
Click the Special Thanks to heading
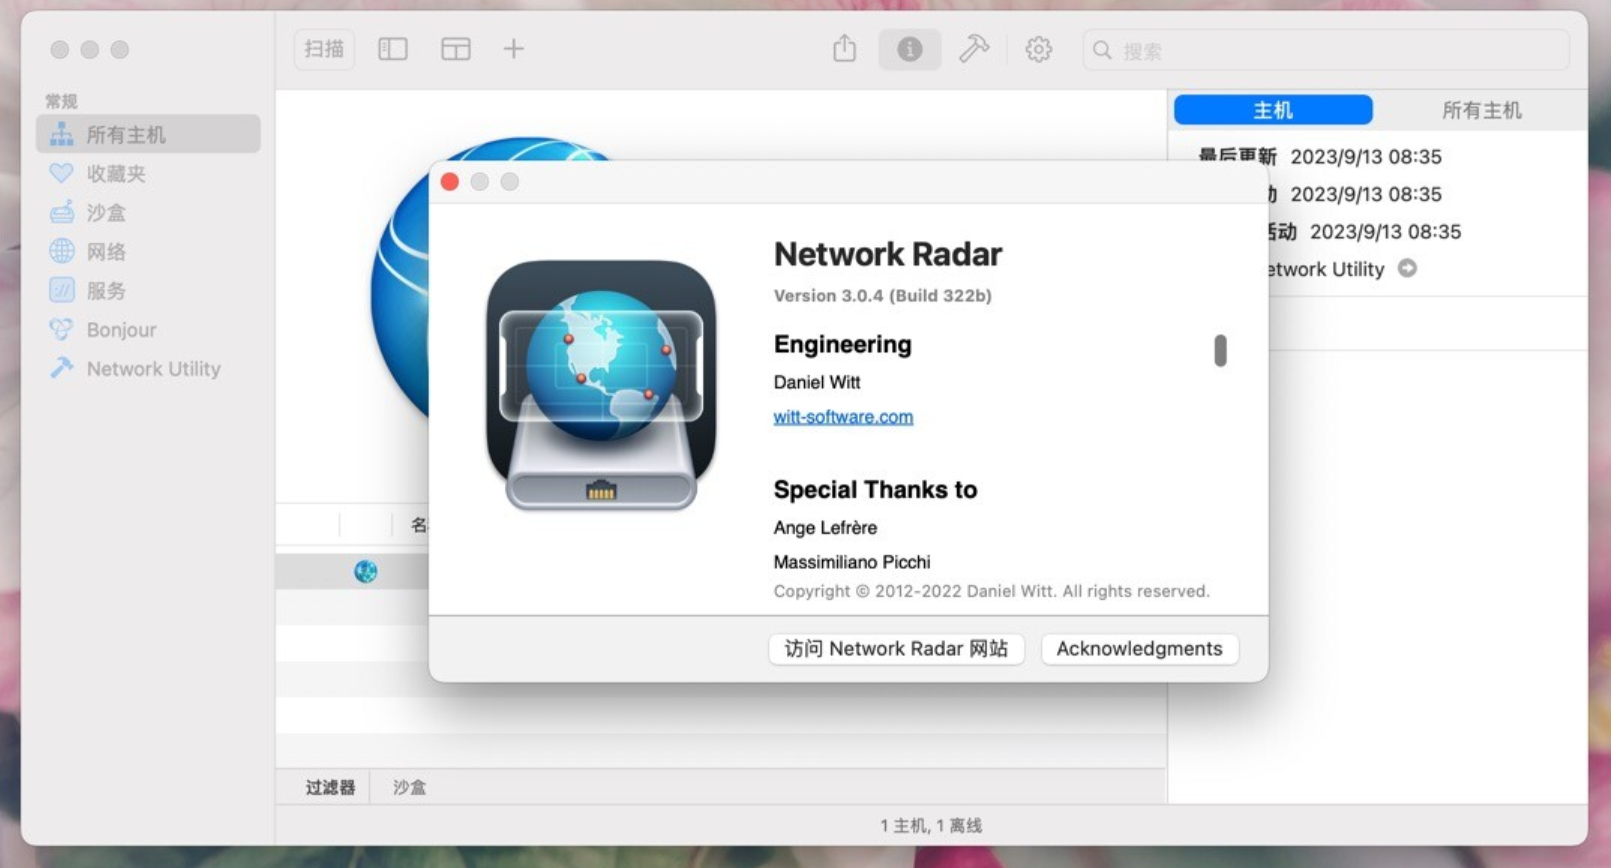[875, 489]
